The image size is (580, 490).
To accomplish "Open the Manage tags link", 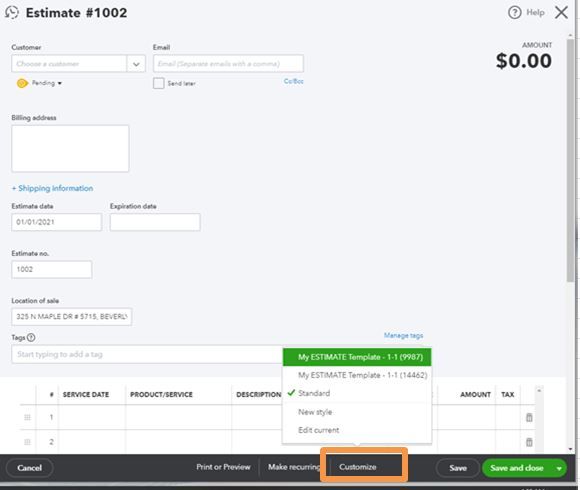I will coord(403,335).
